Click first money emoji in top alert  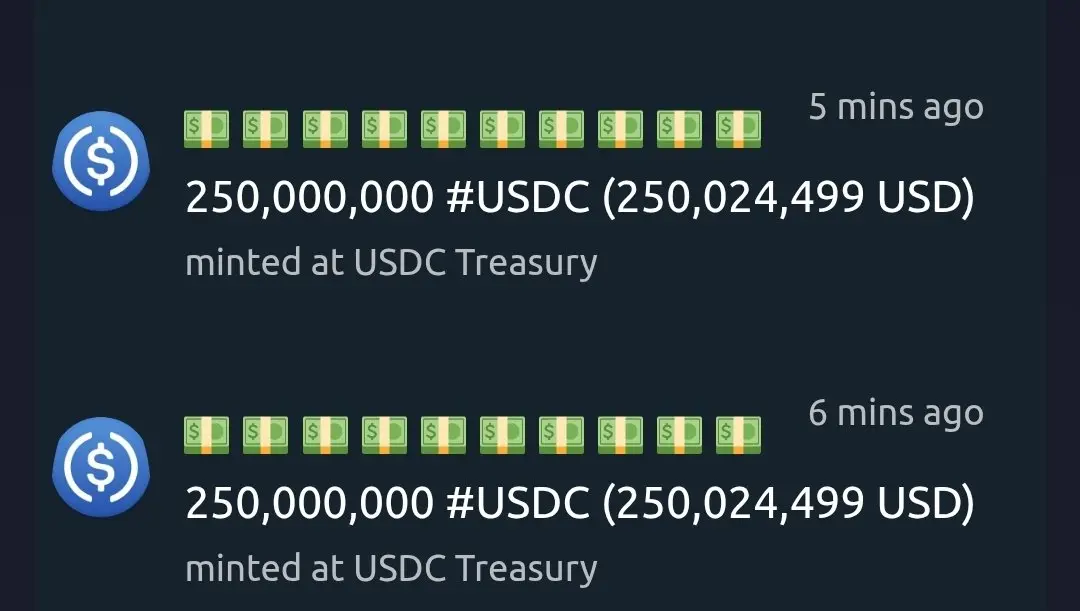pos(207,129)
